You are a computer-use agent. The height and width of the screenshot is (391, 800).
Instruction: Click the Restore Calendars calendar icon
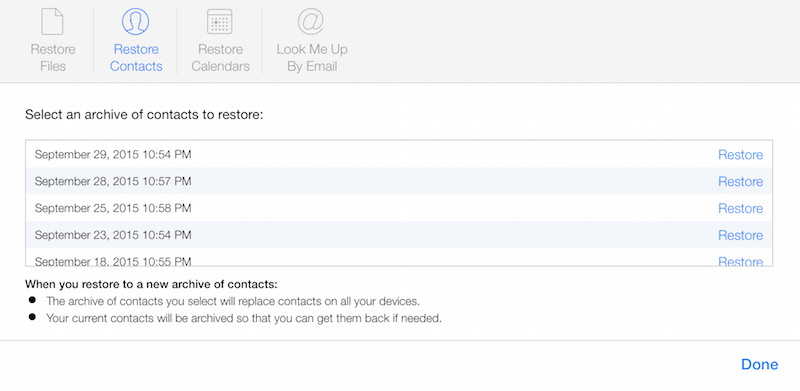point(220,22)
